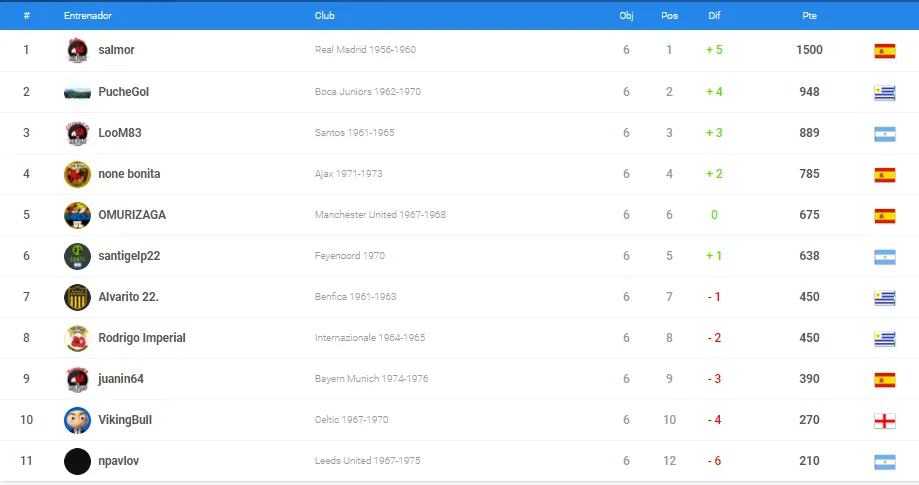Click npavlov's black circle avatar
The height and width of the screenshot is (485, 919).
pos(77,461)
